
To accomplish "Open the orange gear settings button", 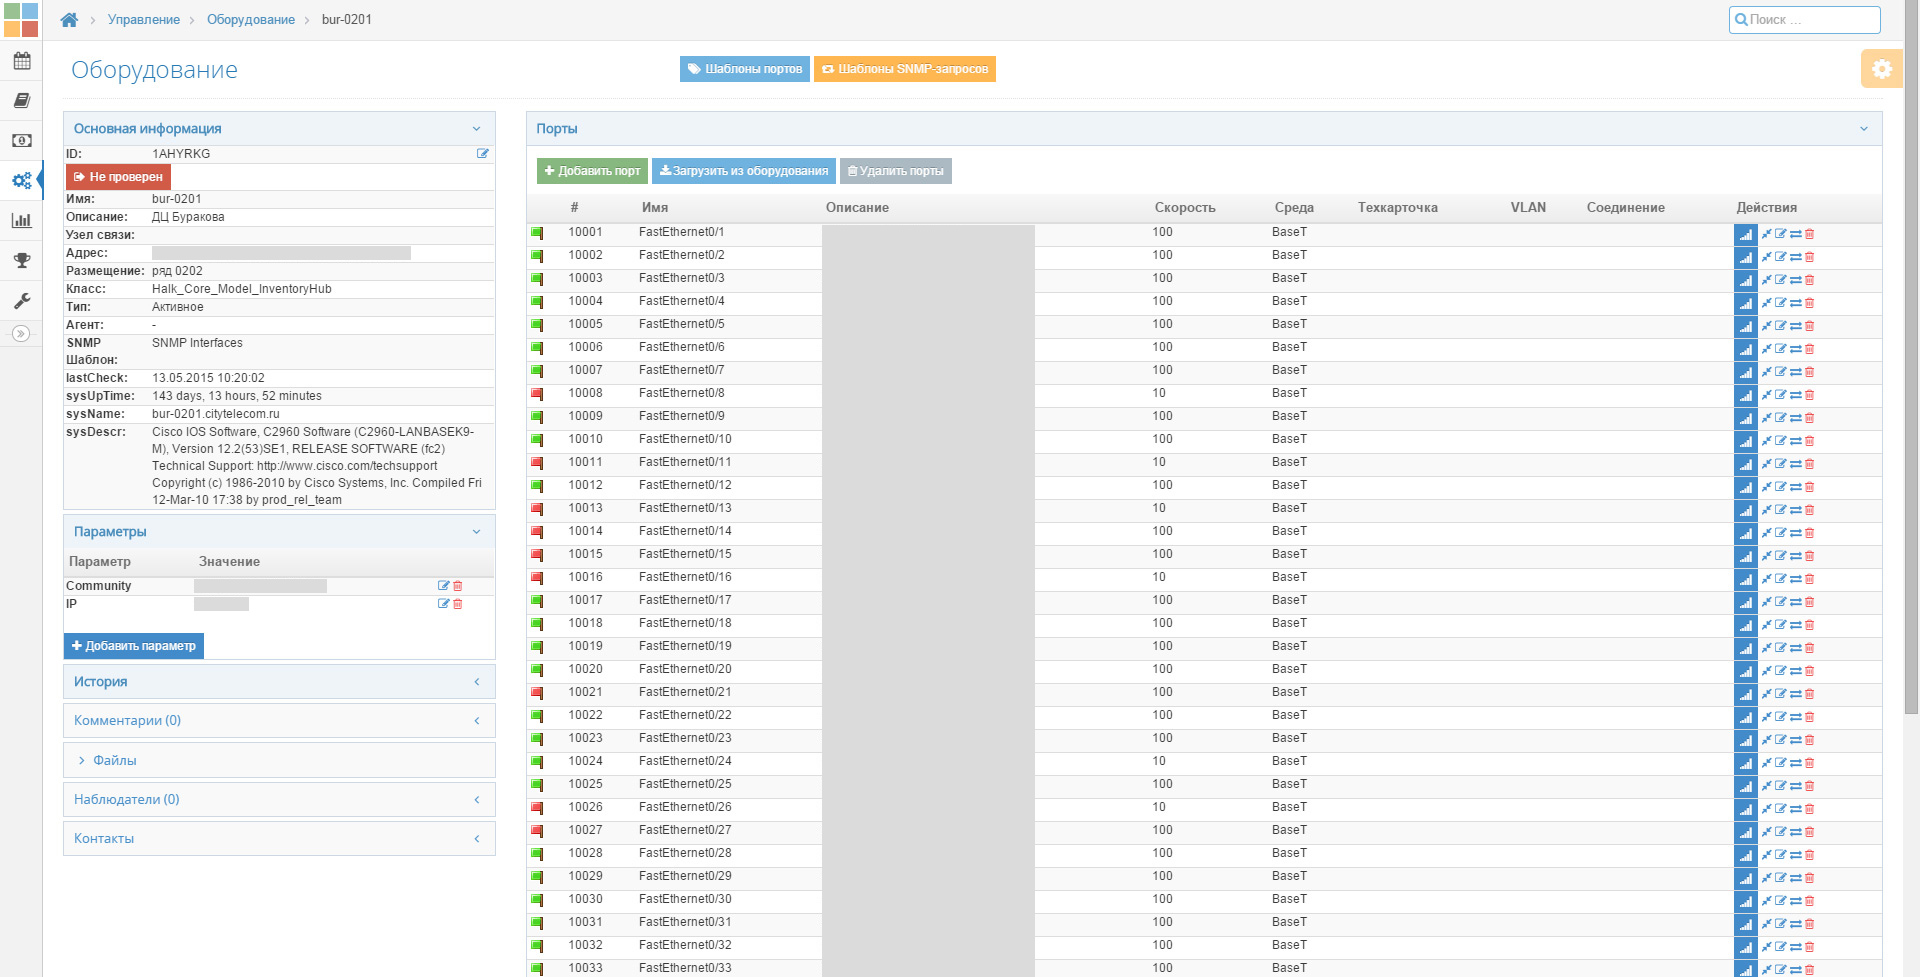I will [x=1881, y=69].
